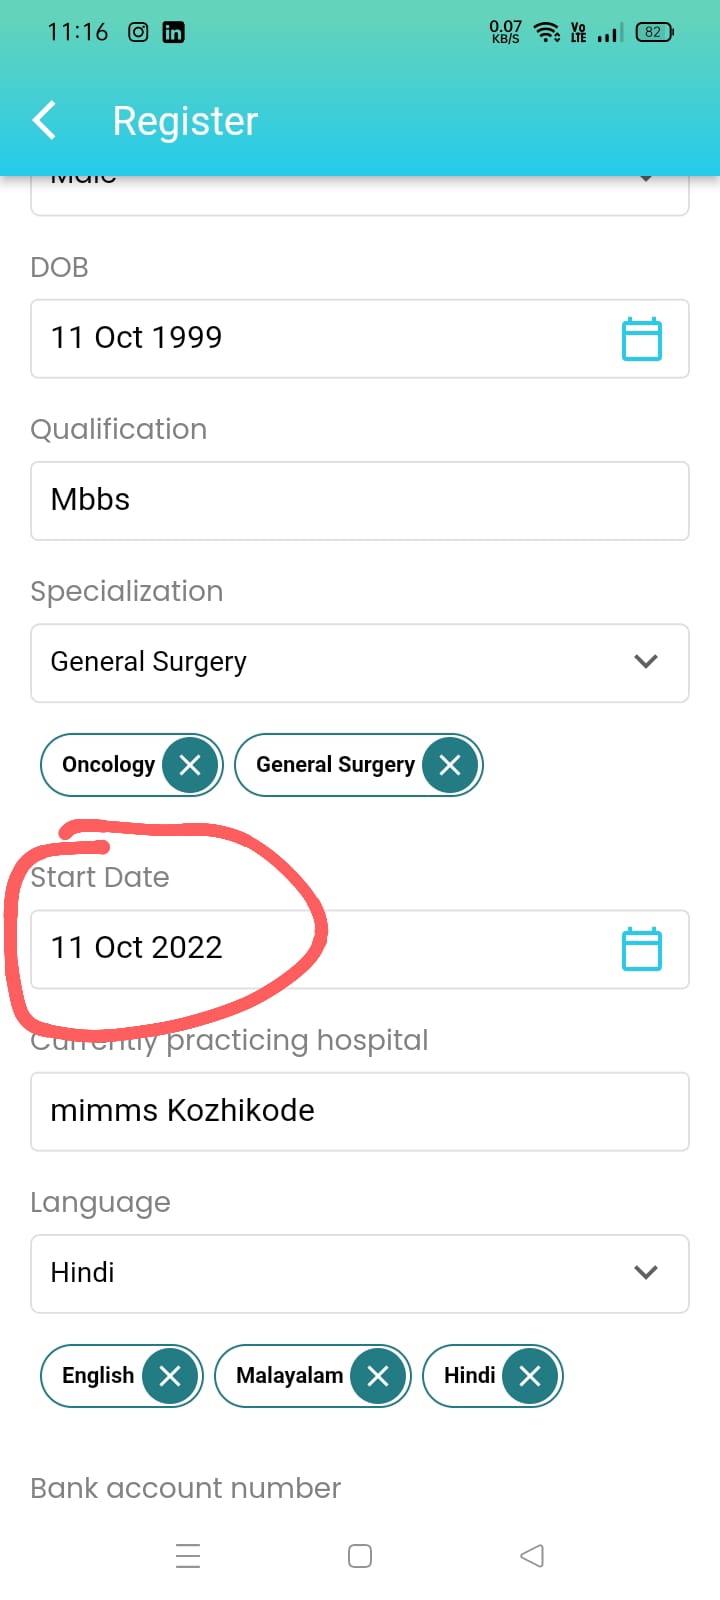Edit the currently practicing hospital field
This screenshot has height=1600, width=720.
360,1111
